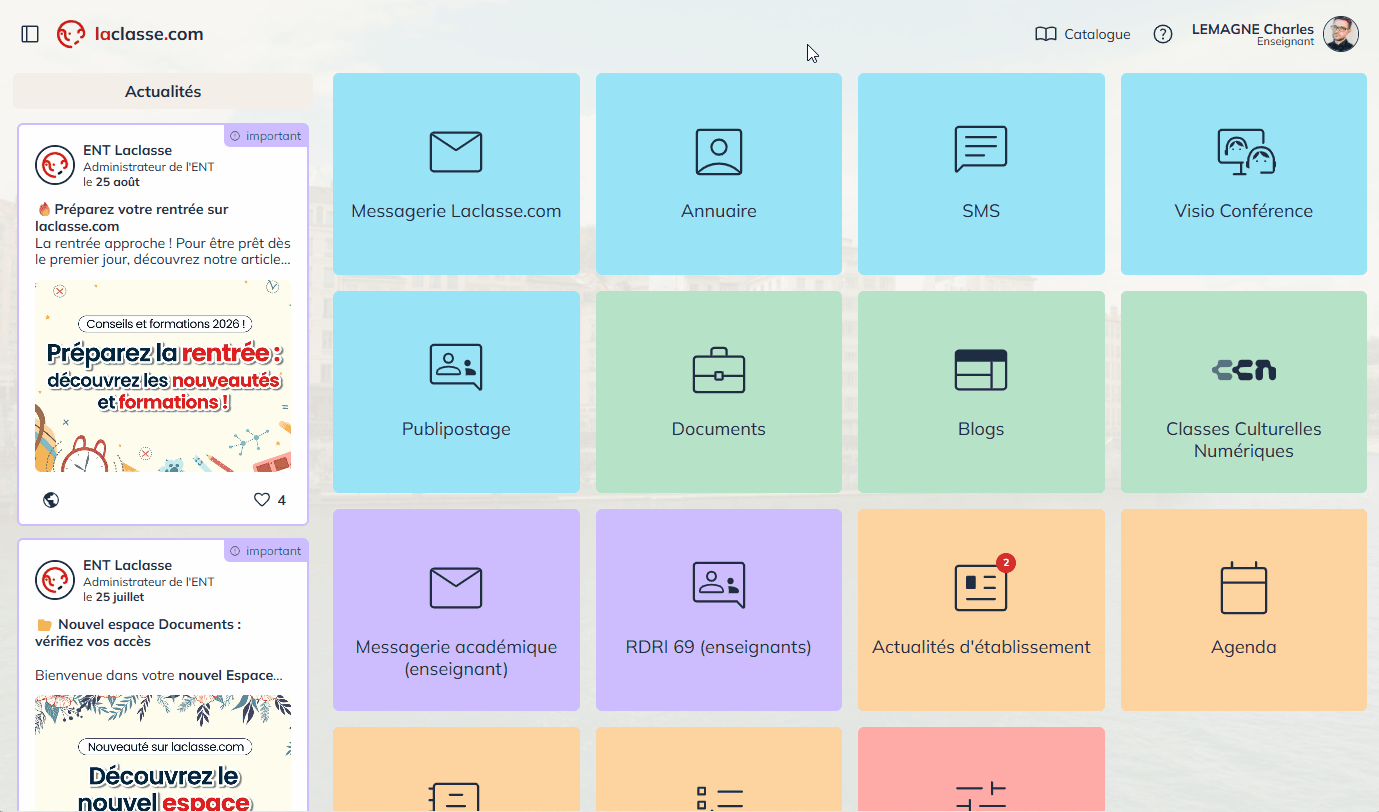Click the Blogs tile label

tap(981, 429)
